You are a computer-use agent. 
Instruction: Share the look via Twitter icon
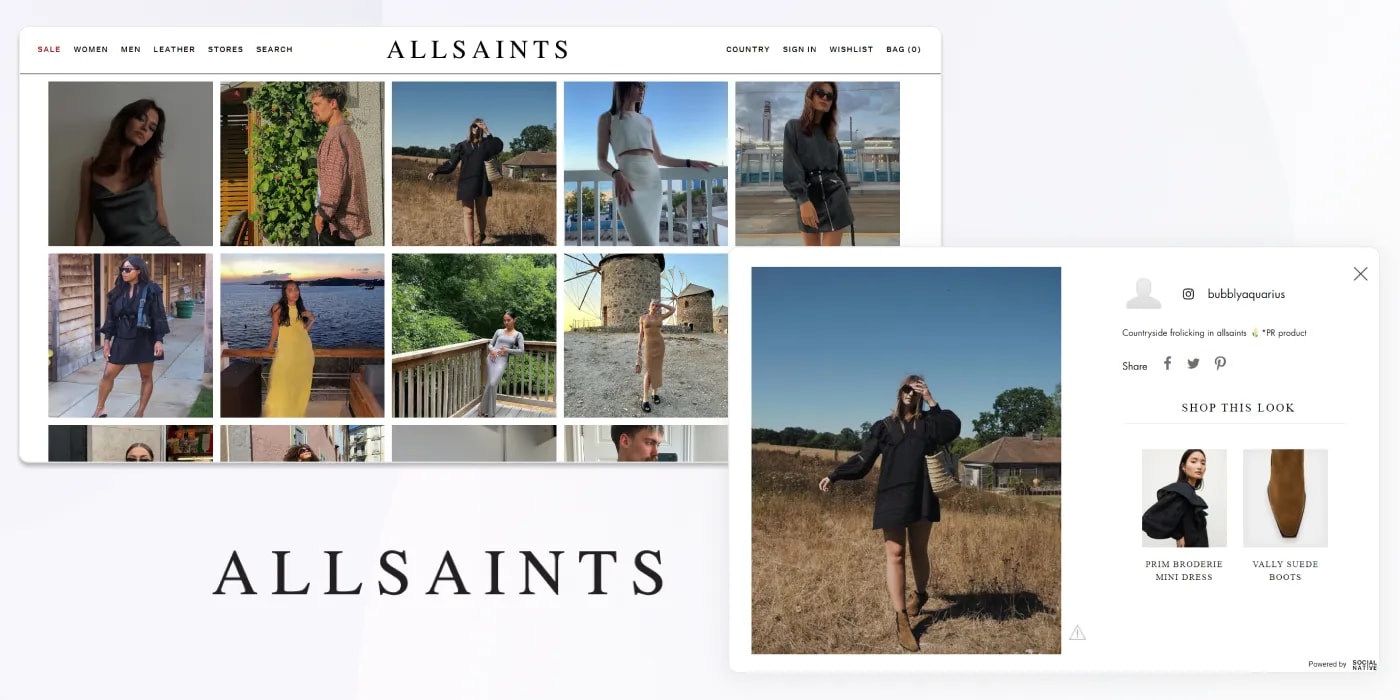(1193, 364)
